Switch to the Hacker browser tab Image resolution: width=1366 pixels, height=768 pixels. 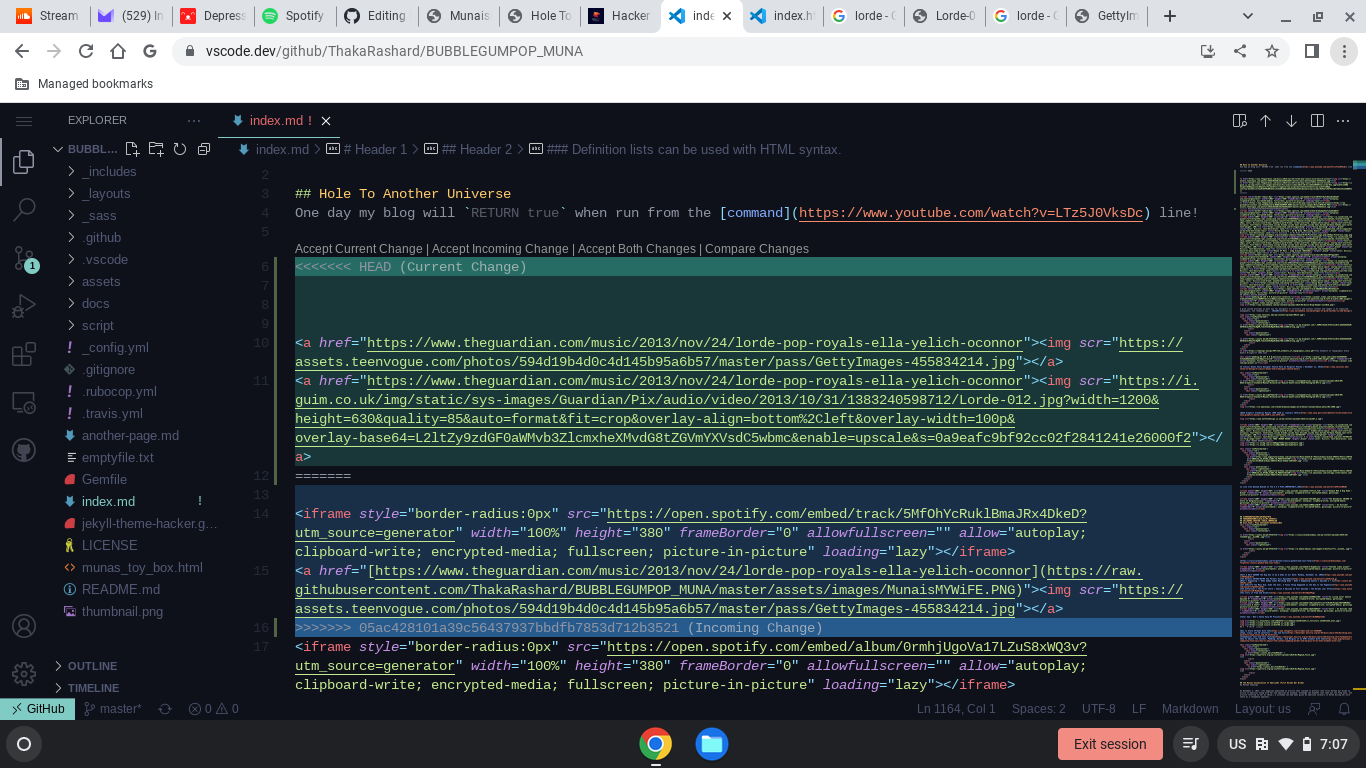[620, 16]
